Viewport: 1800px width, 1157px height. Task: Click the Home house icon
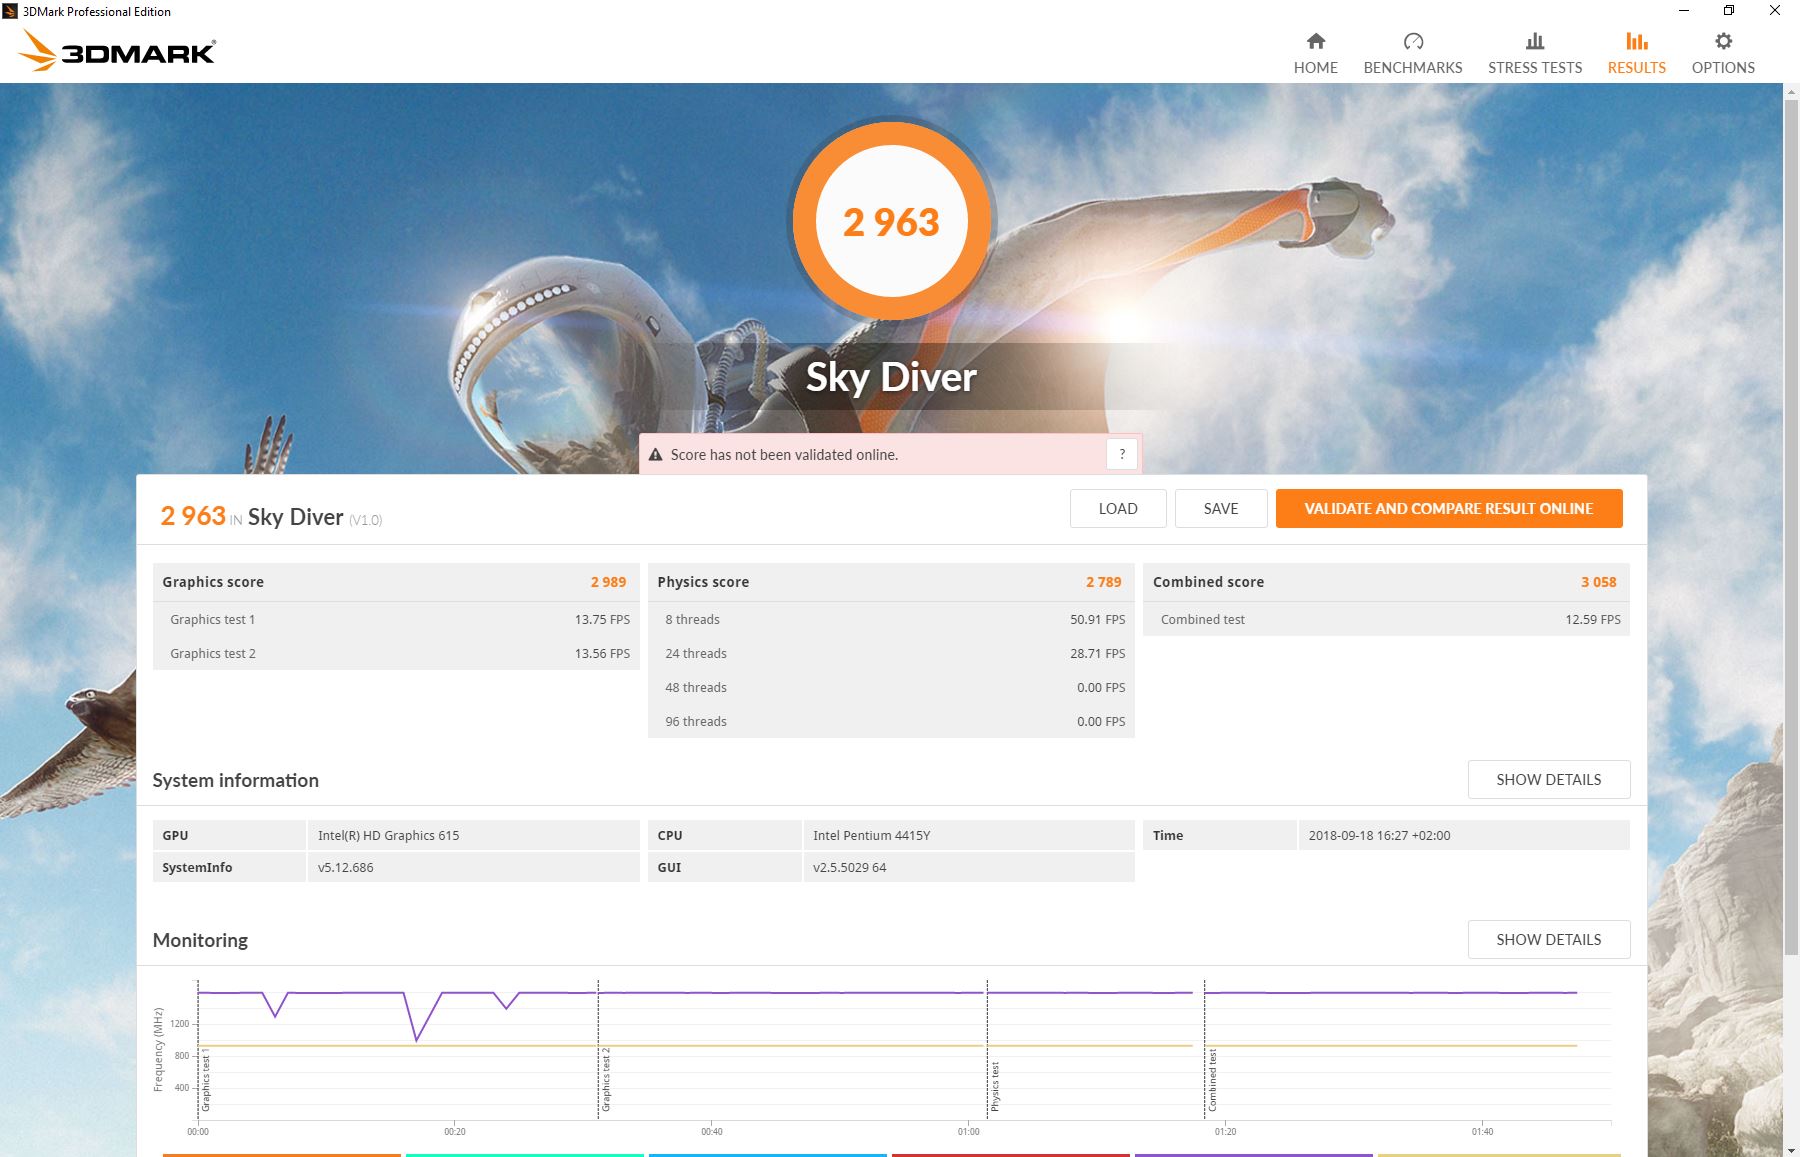pyautogui.click(x=1315, y=41)
